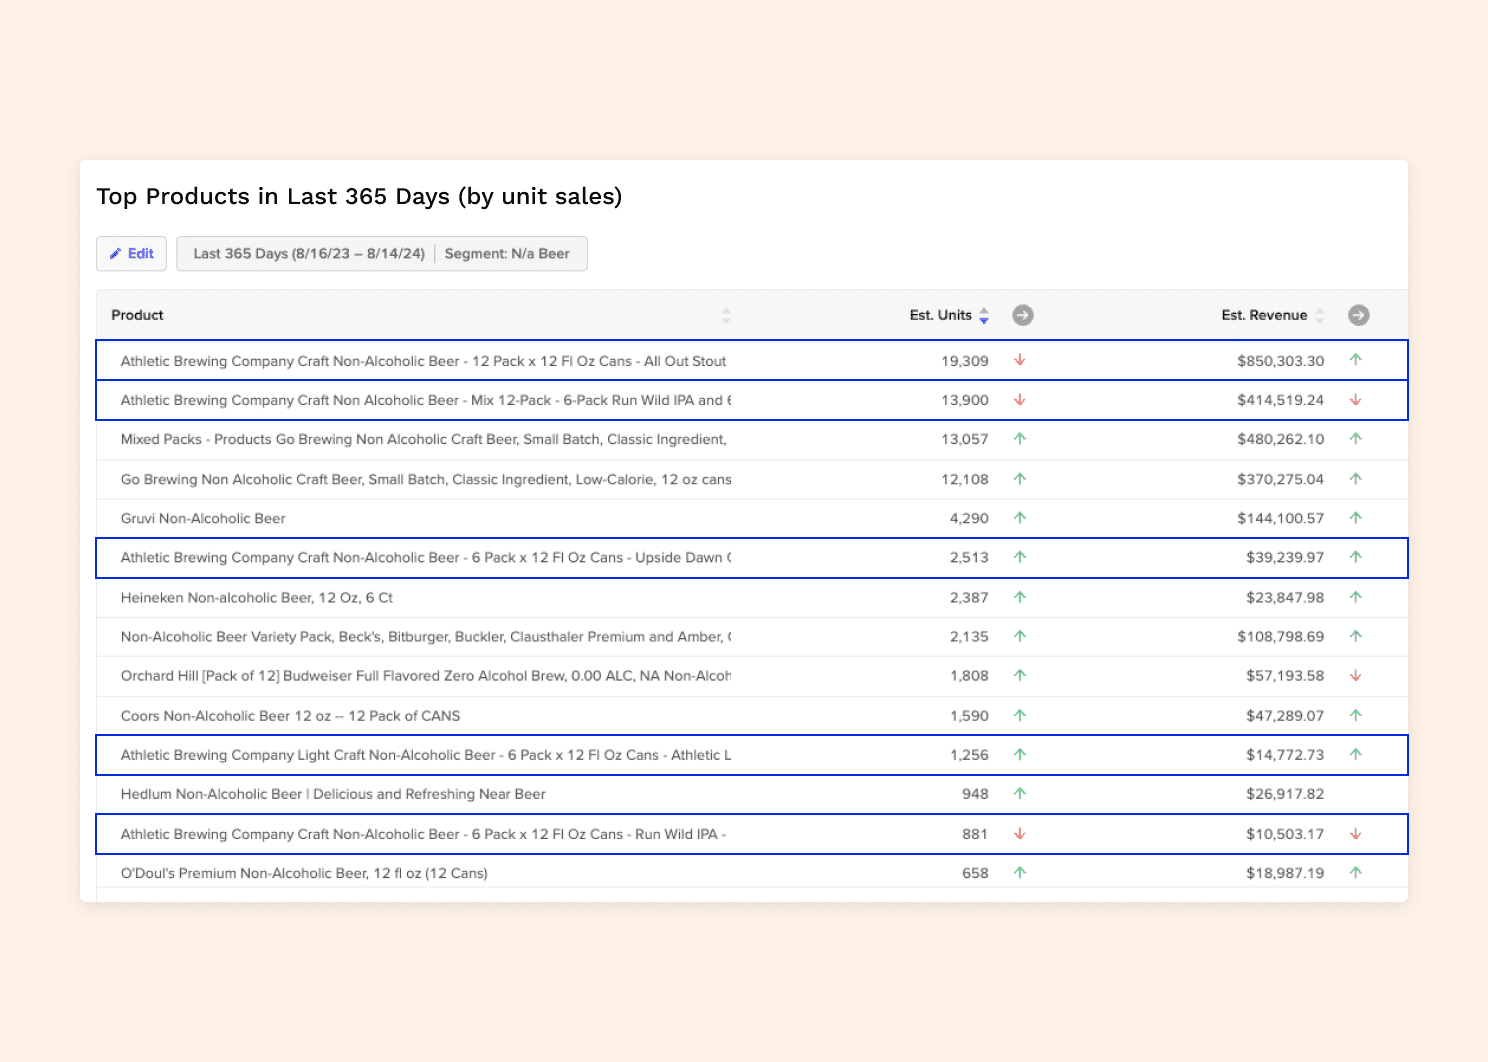Click green up arrow beside 2,513 units
1488x1062 pixels.
tap(1020, 557)
